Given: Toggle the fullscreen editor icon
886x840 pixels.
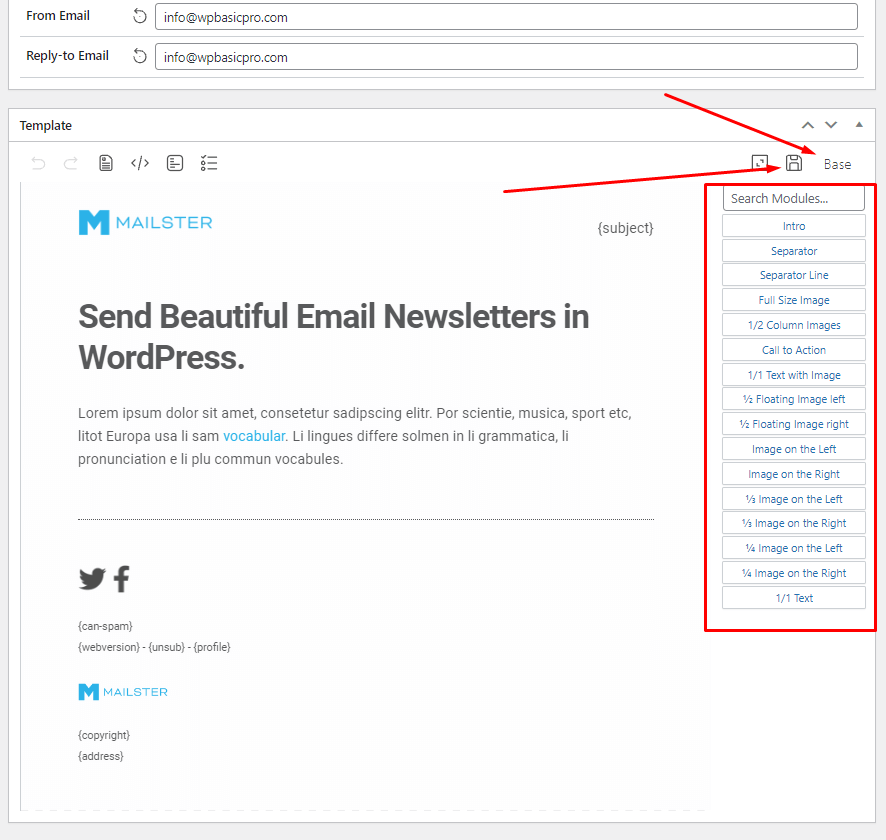Looking at the screenshot, I should (760, 163).
